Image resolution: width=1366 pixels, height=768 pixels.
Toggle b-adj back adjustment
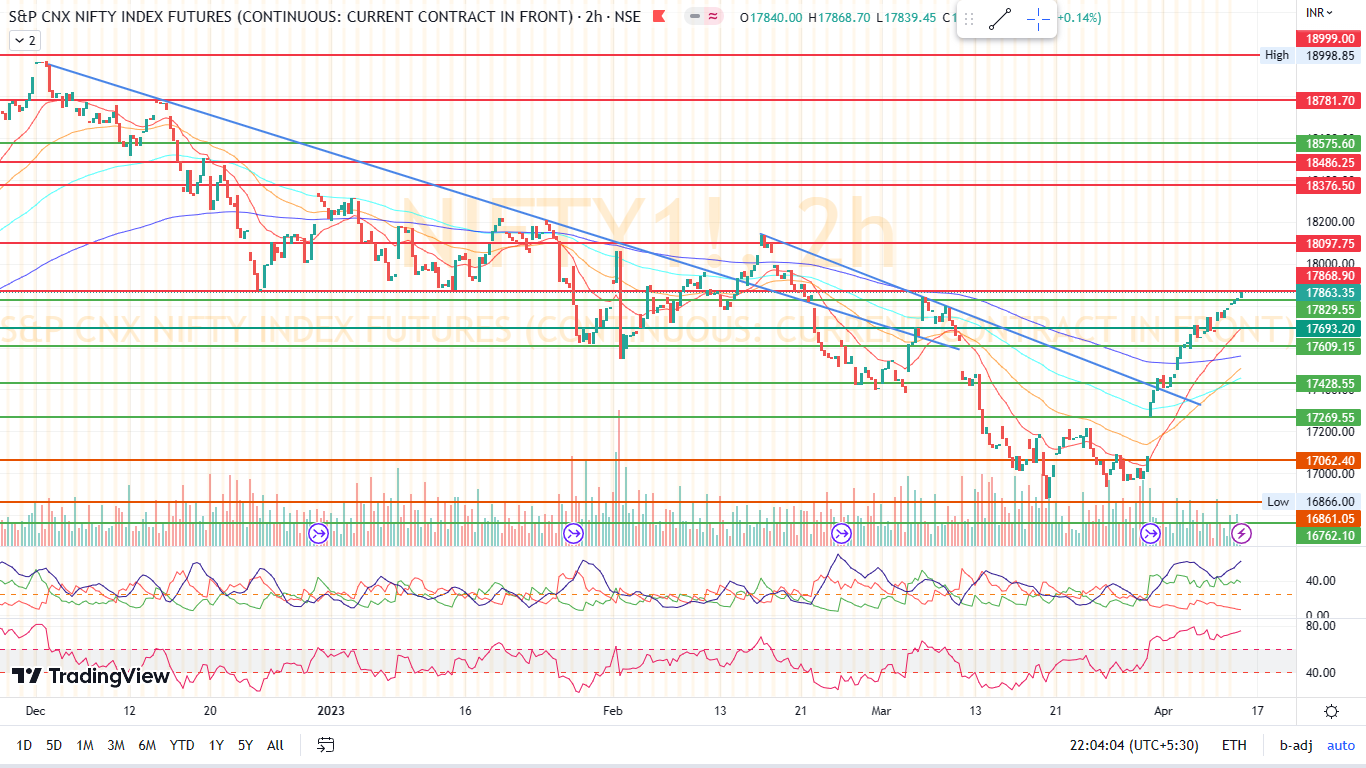[x=1296, y=745]
